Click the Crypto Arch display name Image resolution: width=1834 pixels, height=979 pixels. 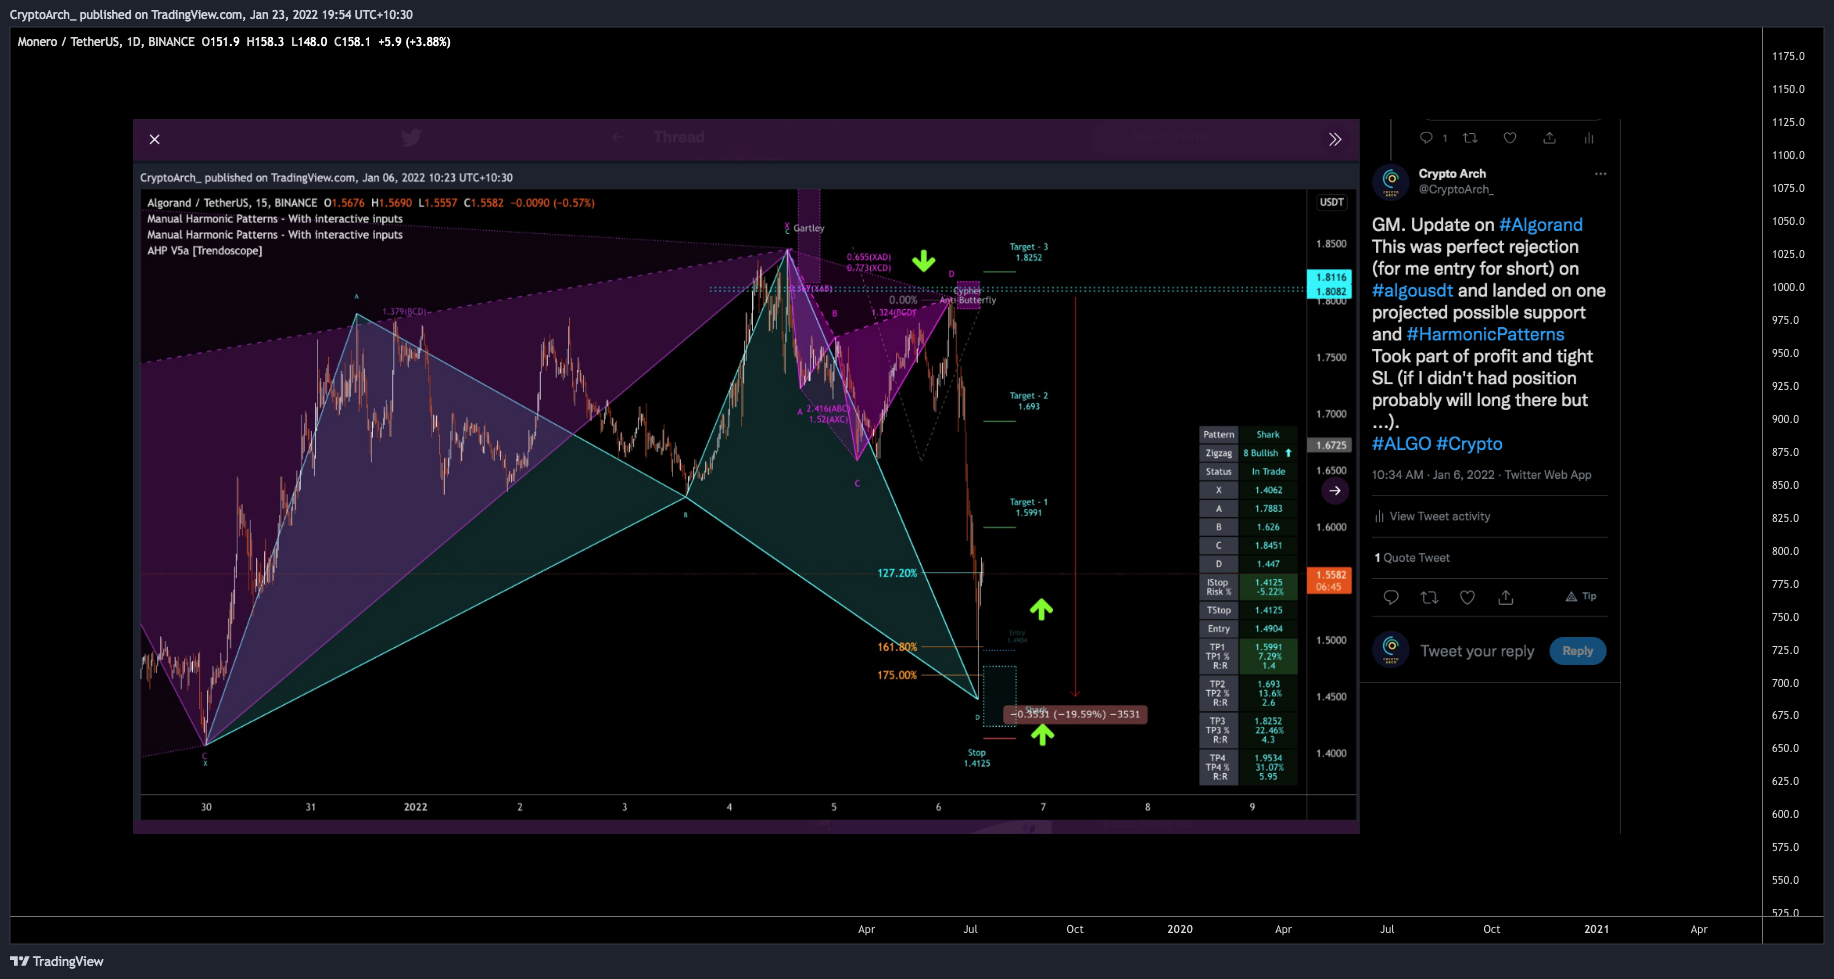(x=1452, y=174)
